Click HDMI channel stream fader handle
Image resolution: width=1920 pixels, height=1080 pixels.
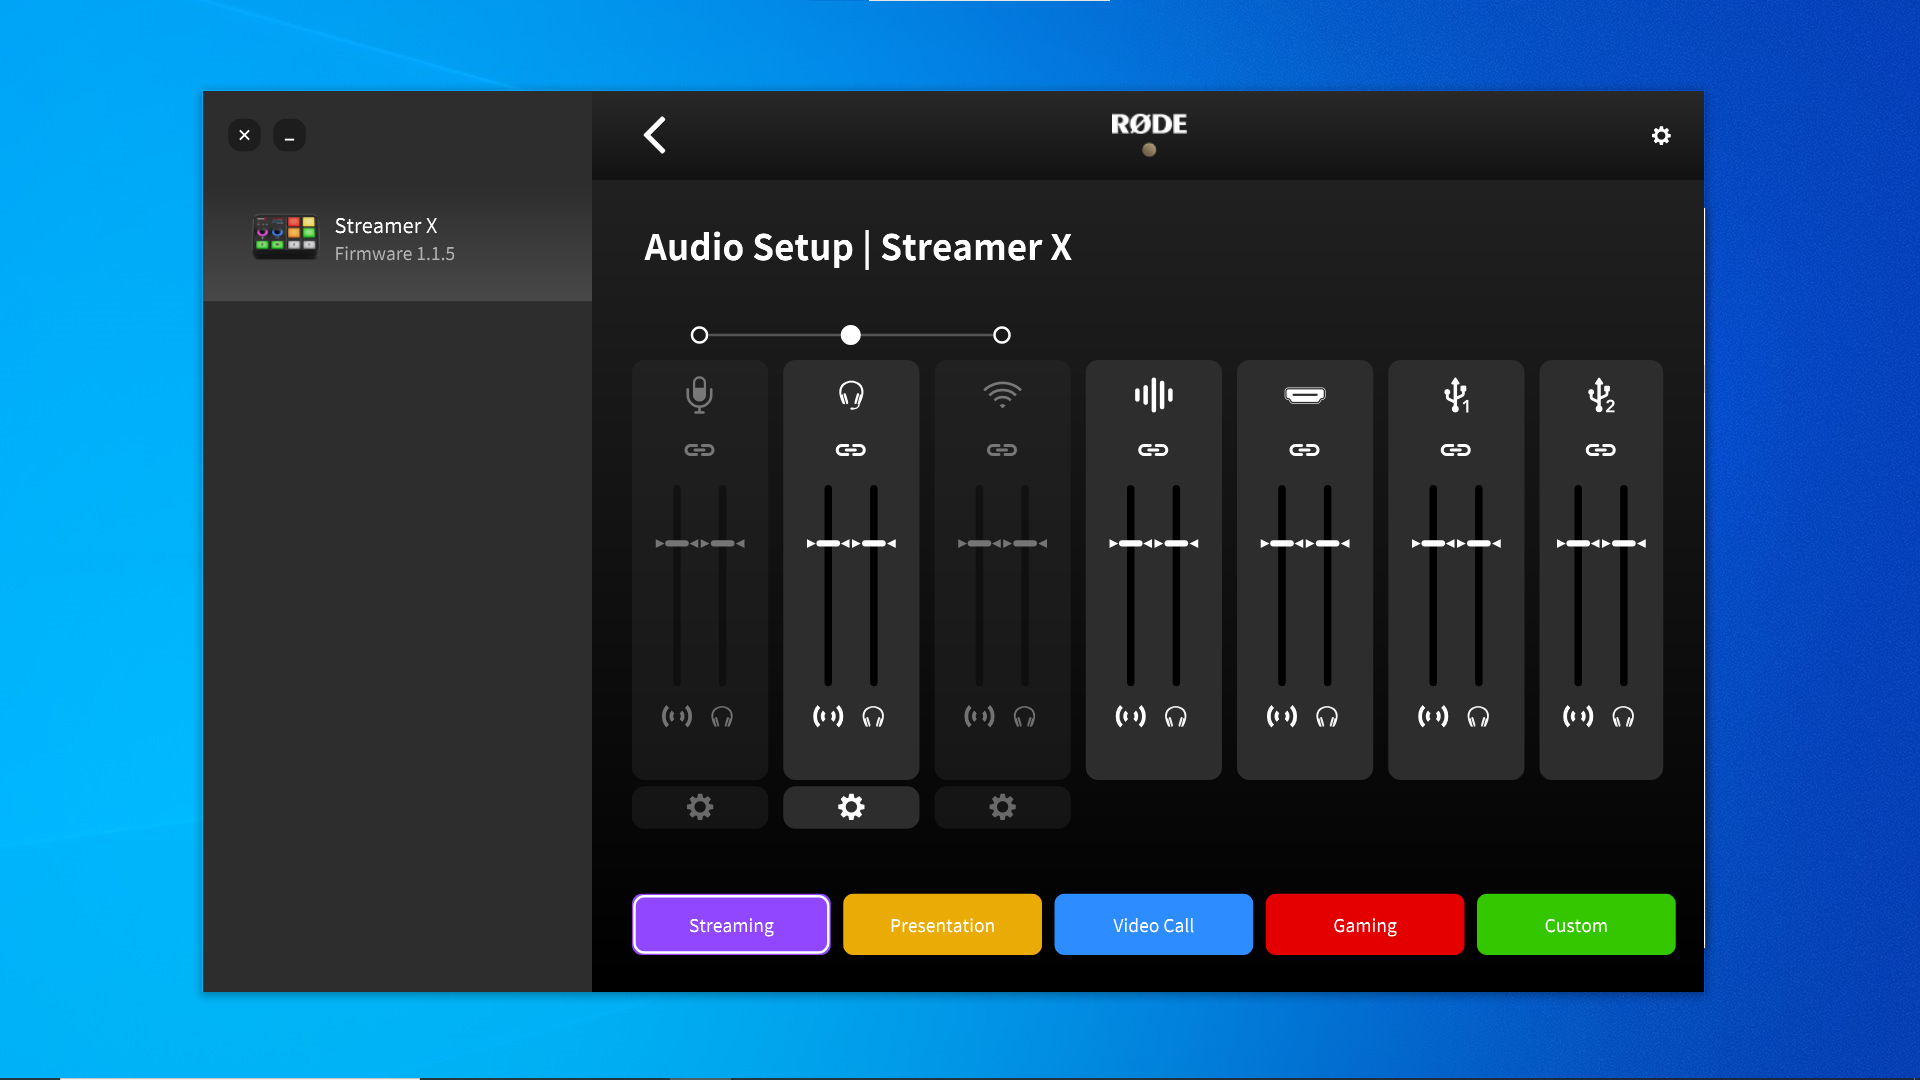click(x=1282, y=543)
